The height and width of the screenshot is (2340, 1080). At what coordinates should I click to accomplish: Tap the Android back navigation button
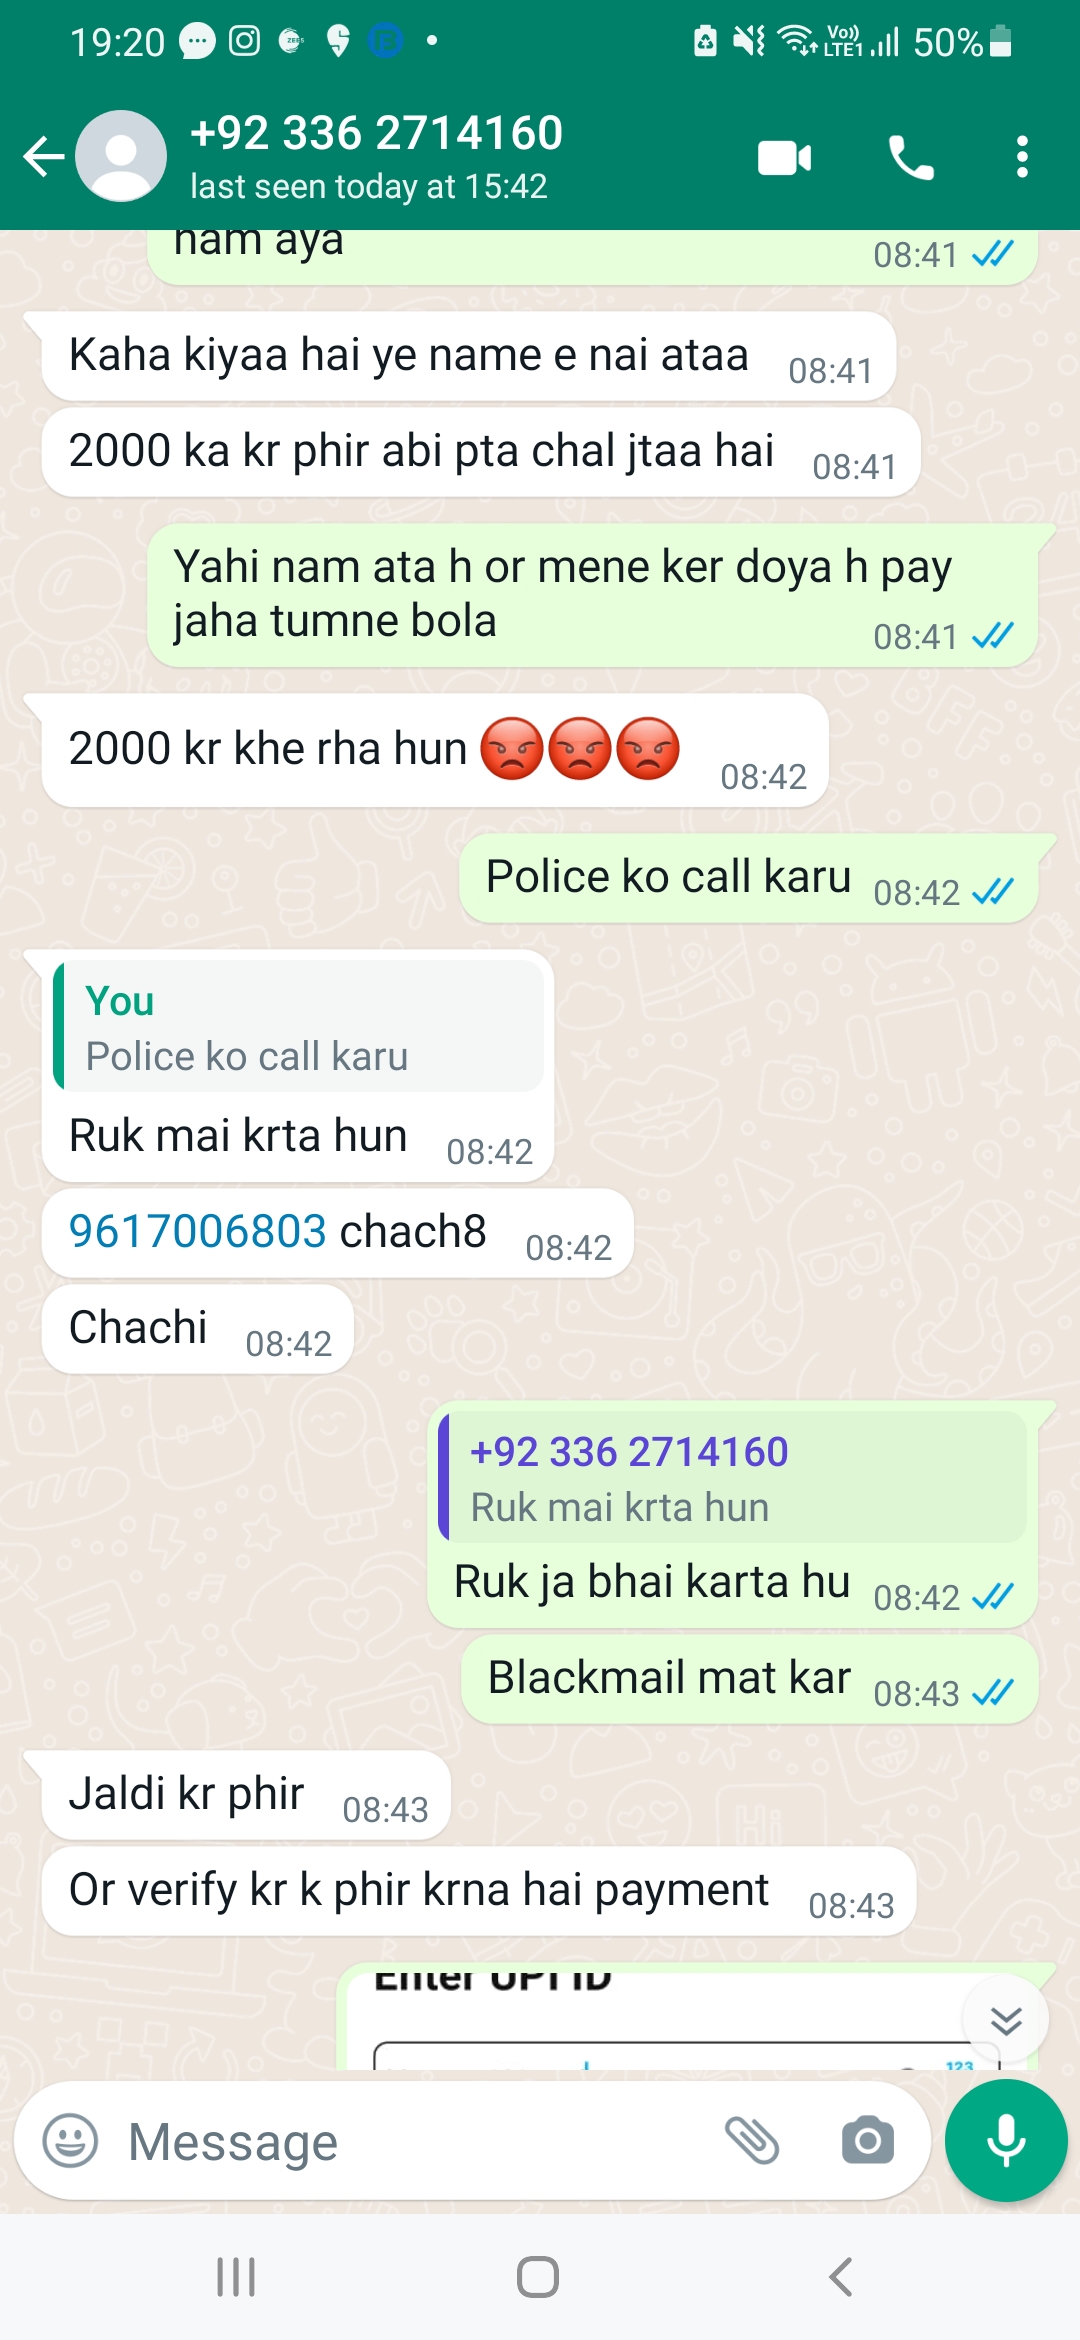coord(841,2277)
